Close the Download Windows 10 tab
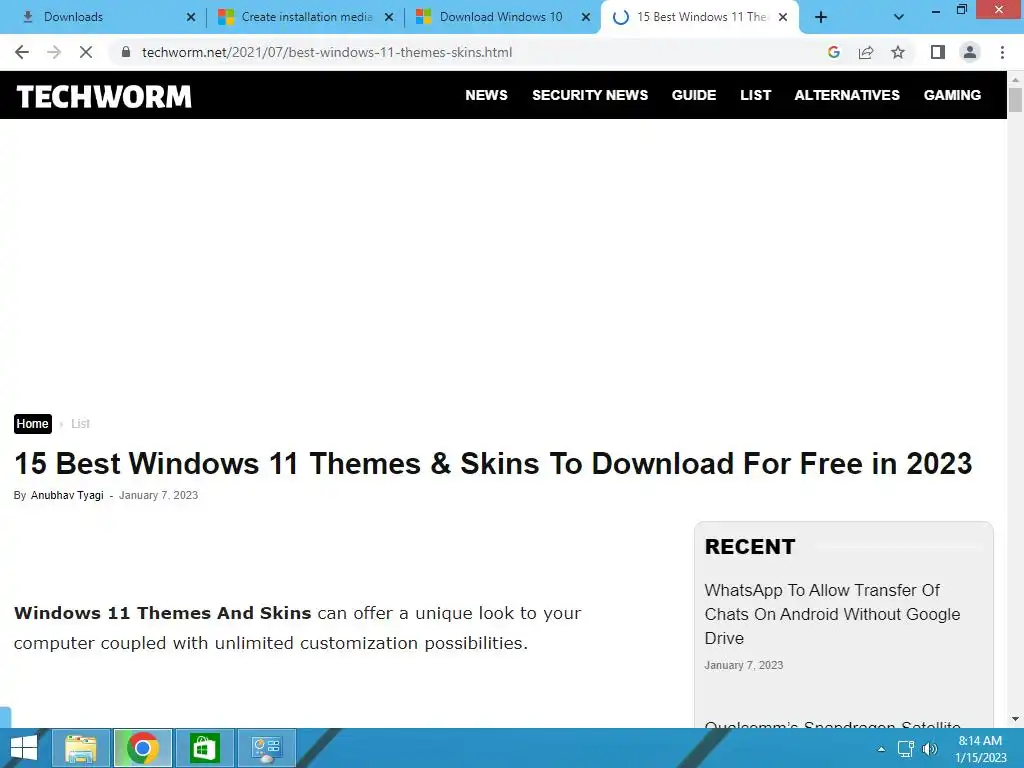This screenshot has width=1024, height=768. pos(586,17)
